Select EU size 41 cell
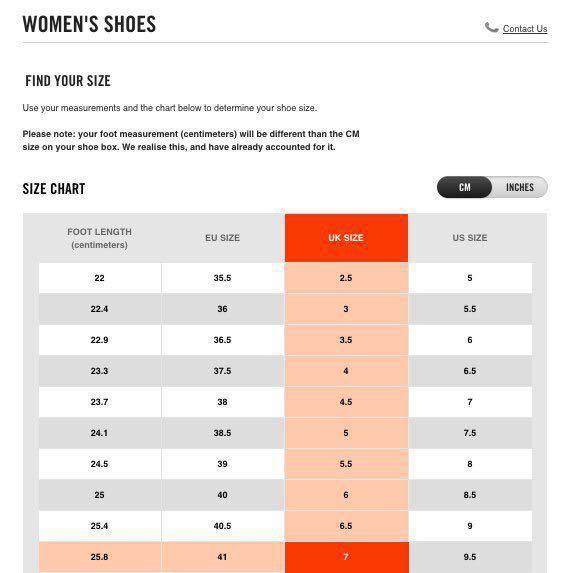The image size is (574, 573). 222,557
